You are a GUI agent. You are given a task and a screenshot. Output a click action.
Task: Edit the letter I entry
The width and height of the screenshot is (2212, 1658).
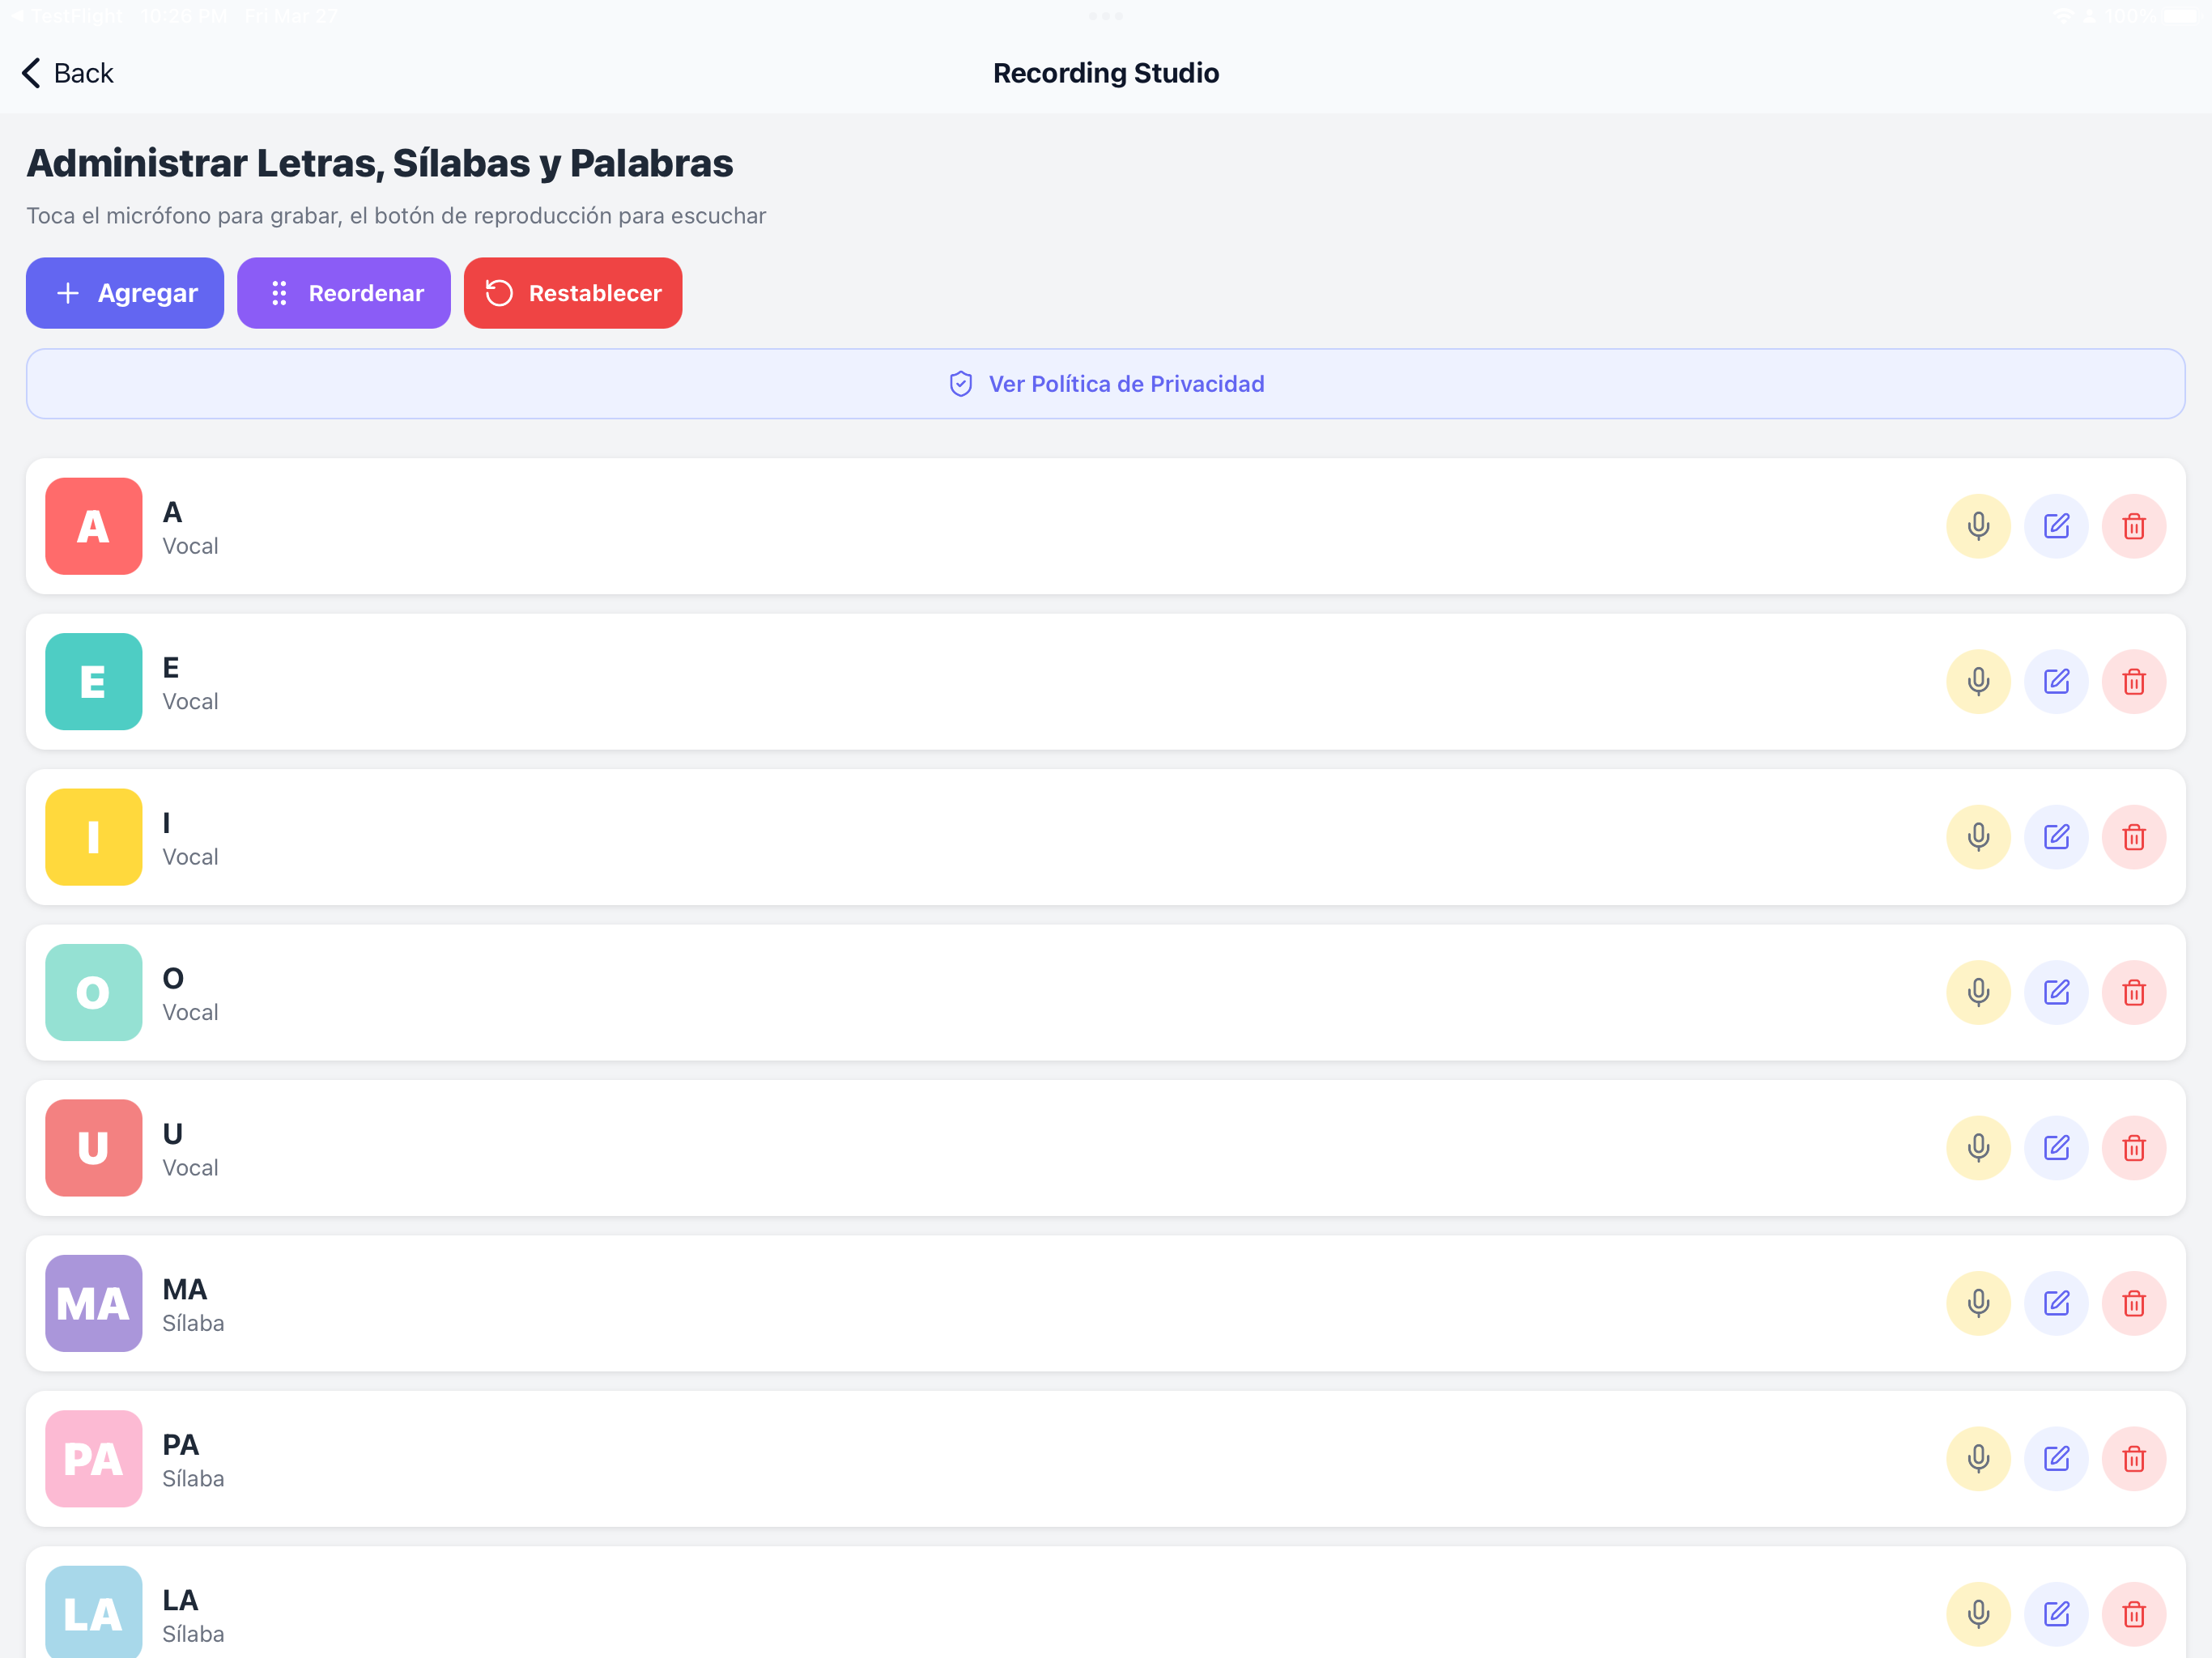tap(2056, 837)
